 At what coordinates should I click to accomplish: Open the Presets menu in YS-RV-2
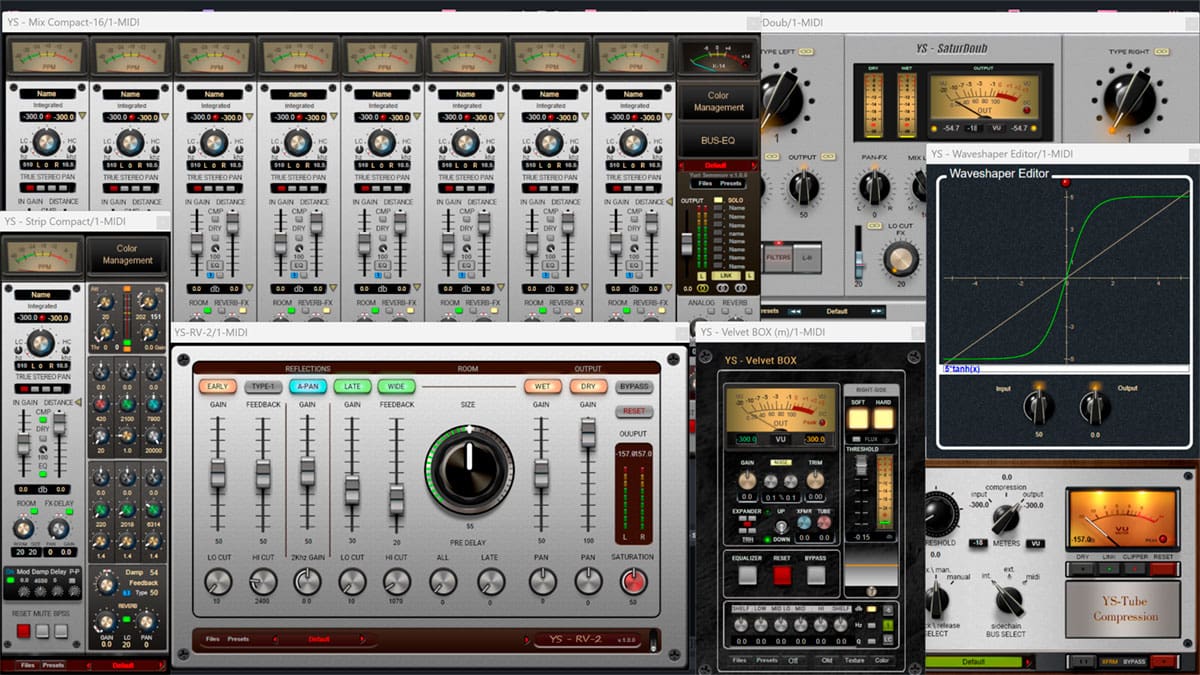click(x=238, y=638)
